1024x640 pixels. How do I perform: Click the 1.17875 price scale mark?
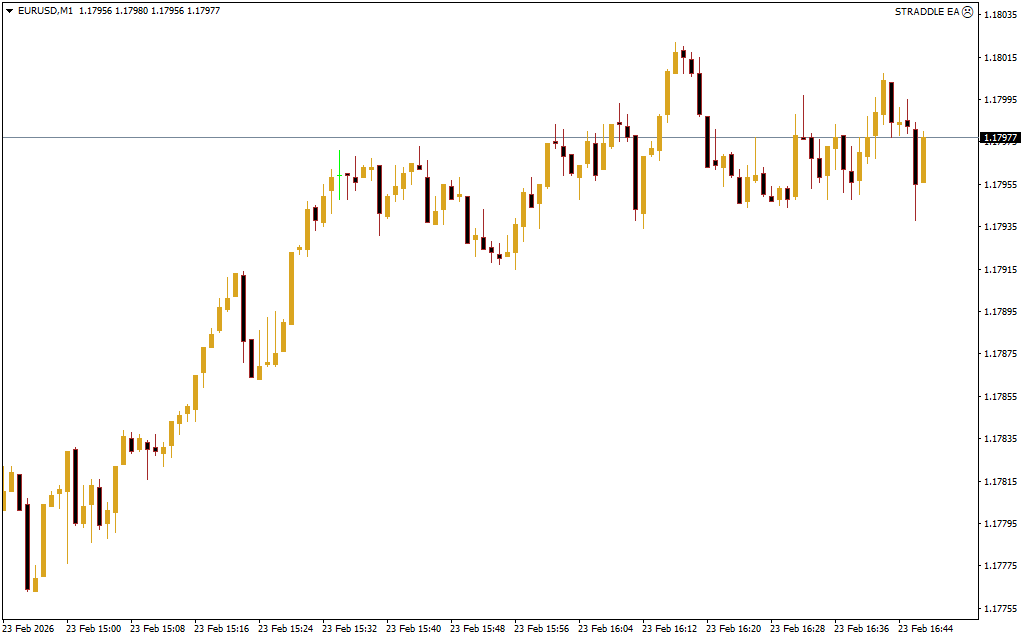click(x=1001, y=354)
